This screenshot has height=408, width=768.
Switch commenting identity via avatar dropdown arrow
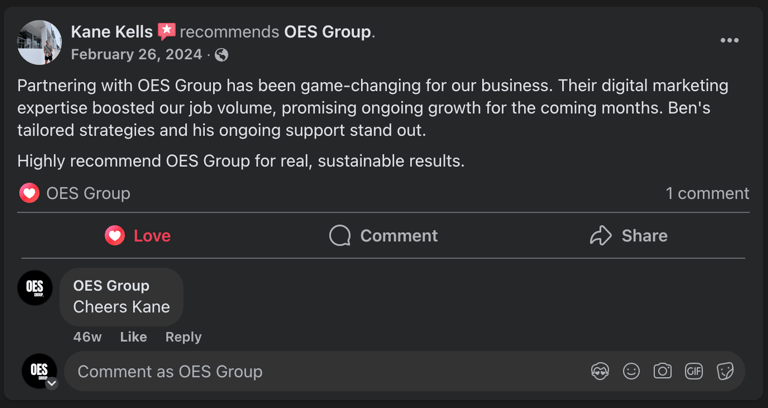point(51,383)
